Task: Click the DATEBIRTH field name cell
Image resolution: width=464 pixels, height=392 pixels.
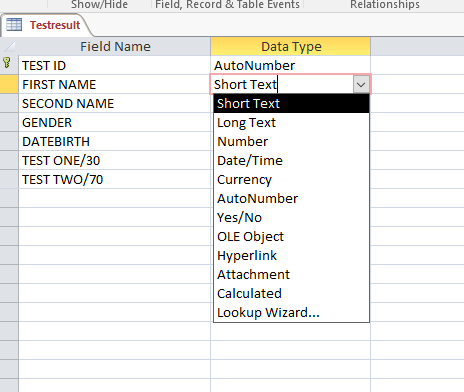Action: tap(115, 141)
